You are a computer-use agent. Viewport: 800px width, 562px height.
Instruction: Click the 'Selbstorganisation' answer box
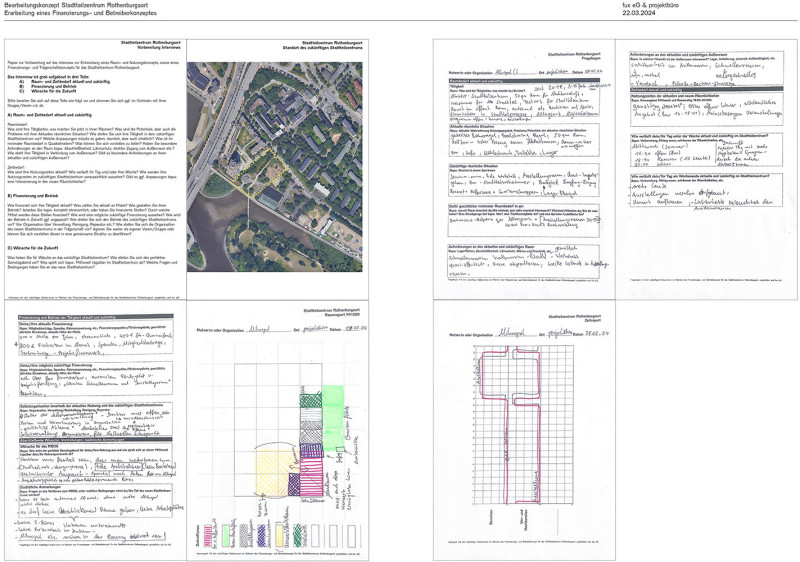95,419
